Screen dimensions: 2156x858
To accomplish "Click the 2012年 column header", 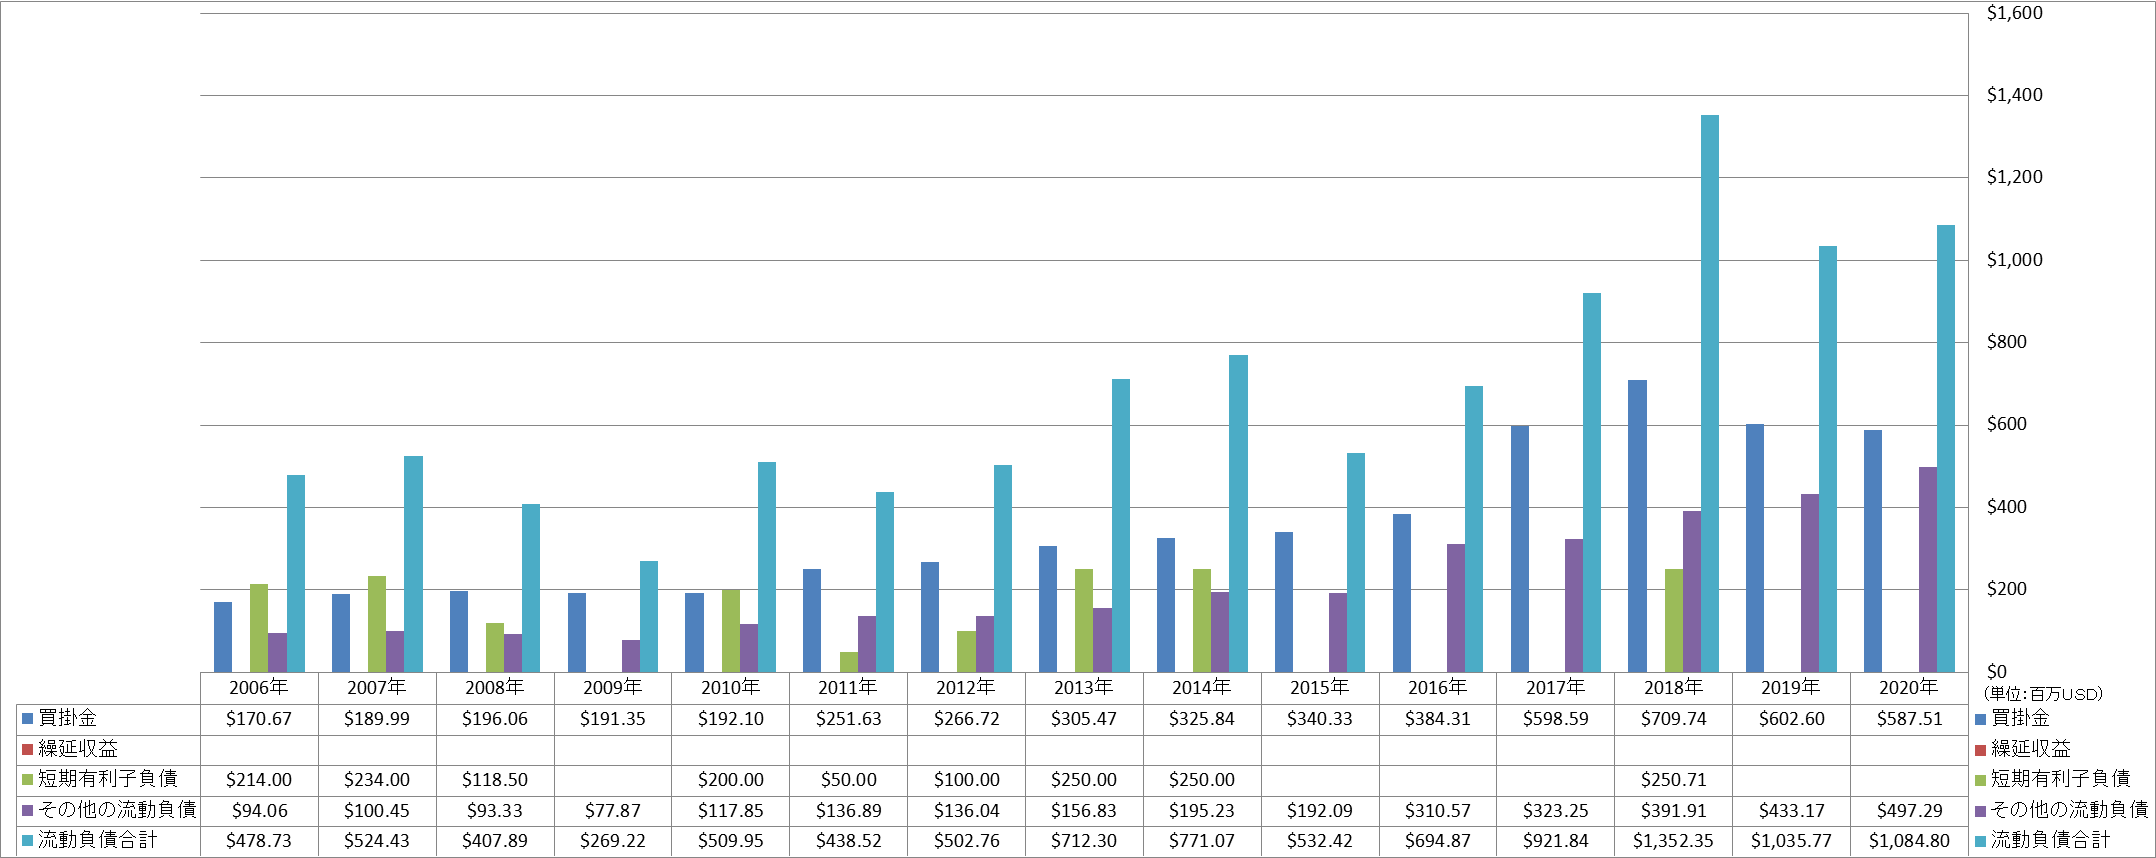I will click(x=966, y=688).
